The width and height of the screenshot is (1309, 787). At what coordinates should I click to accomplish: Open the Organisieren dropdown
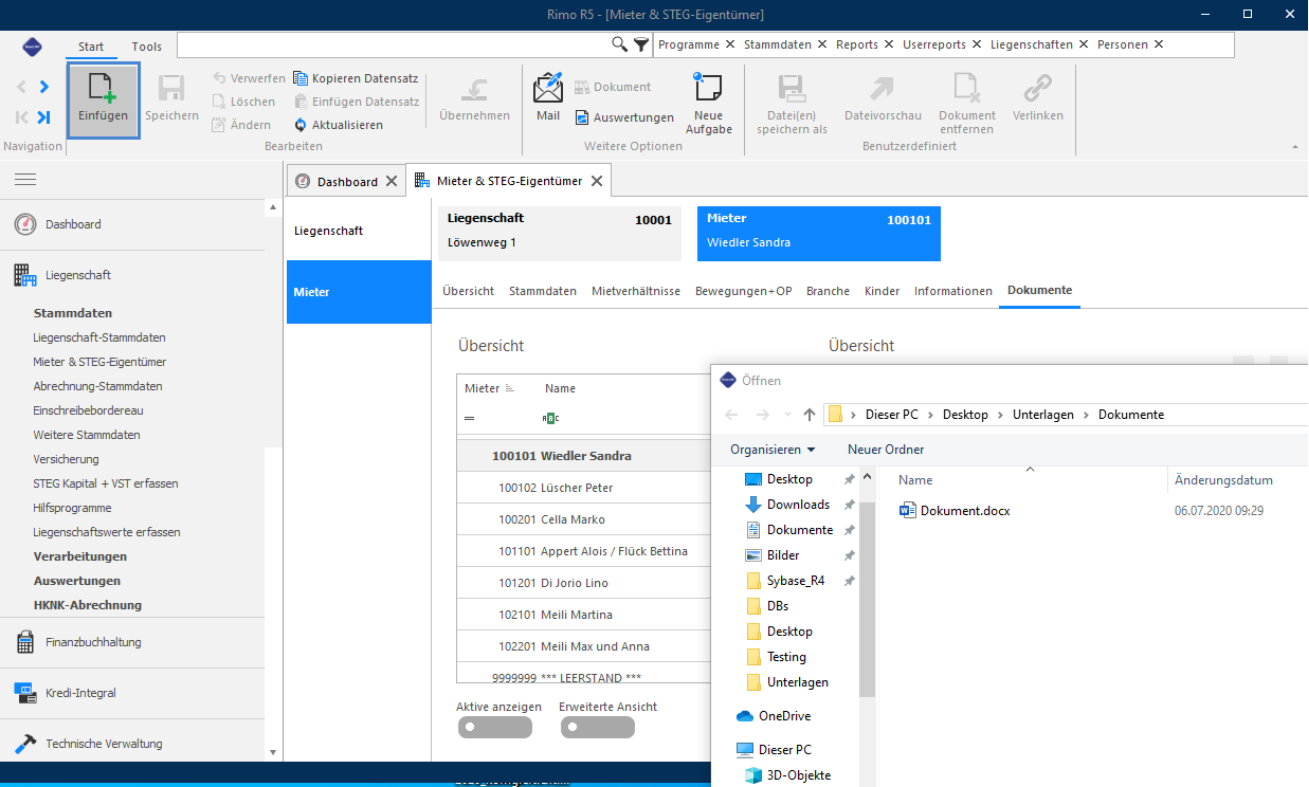point(772,450)
